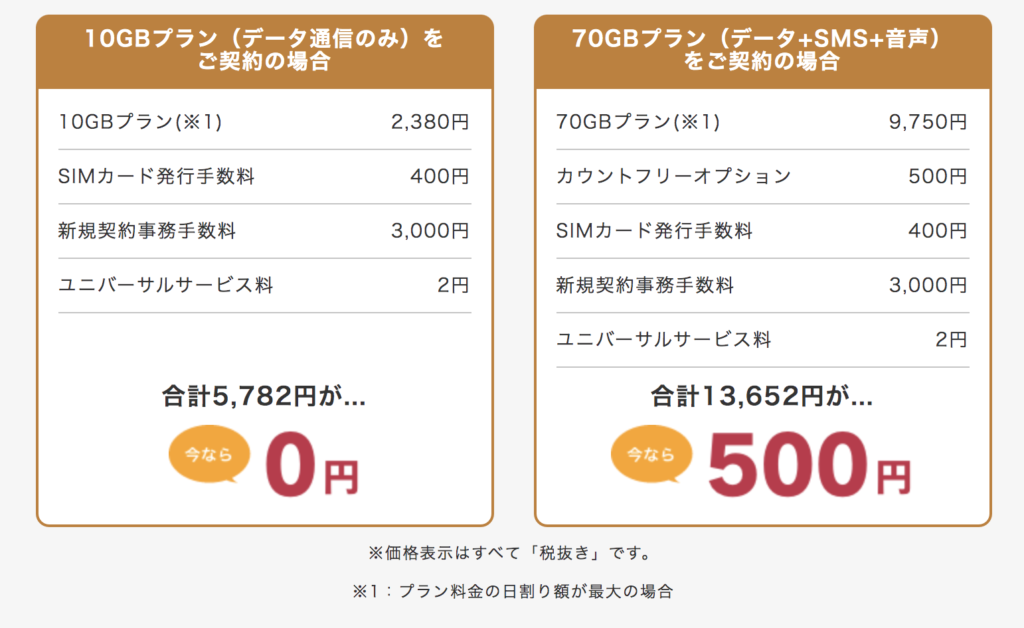Viewport: 1024px width, 628px height.
Task: Click the large red 0円 price
Action: pos(312,464)
